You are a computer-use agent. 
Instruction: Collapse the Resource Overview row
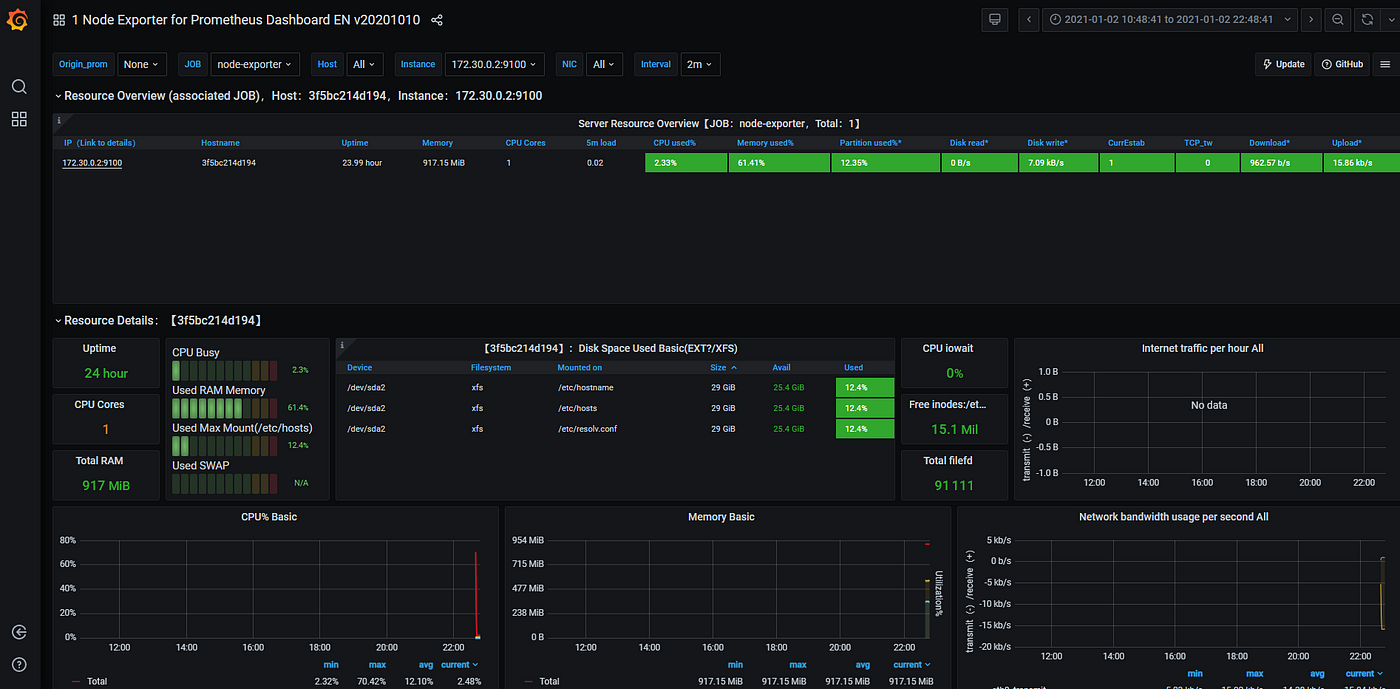pos(298,96)
